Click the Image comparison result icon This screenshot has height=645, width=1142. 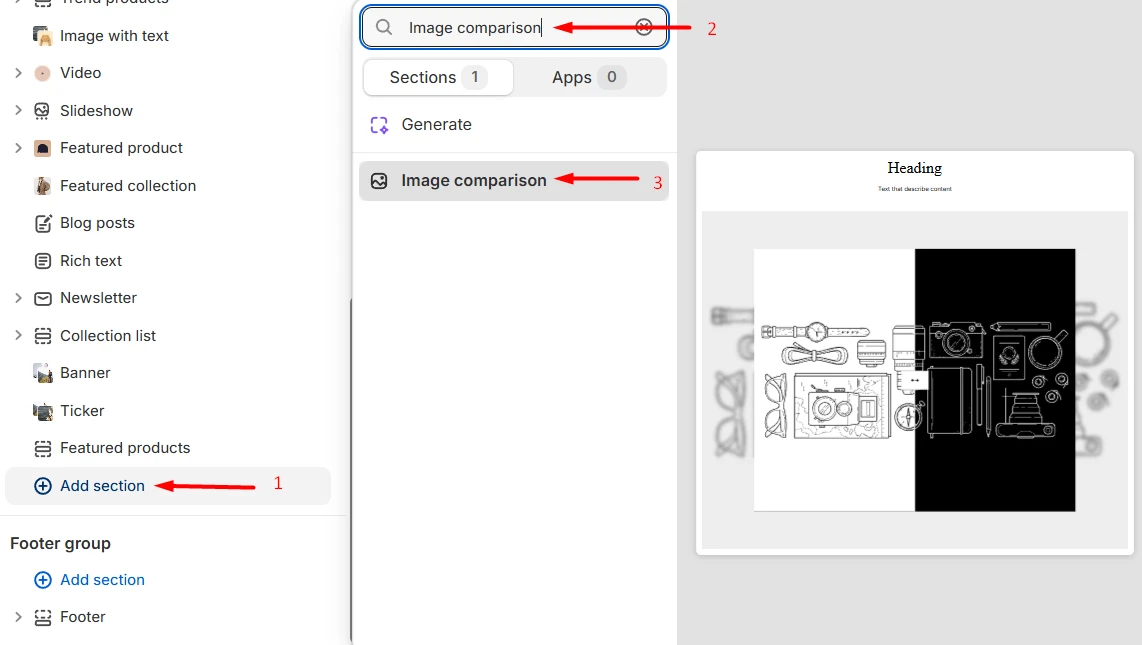(379, 181)
